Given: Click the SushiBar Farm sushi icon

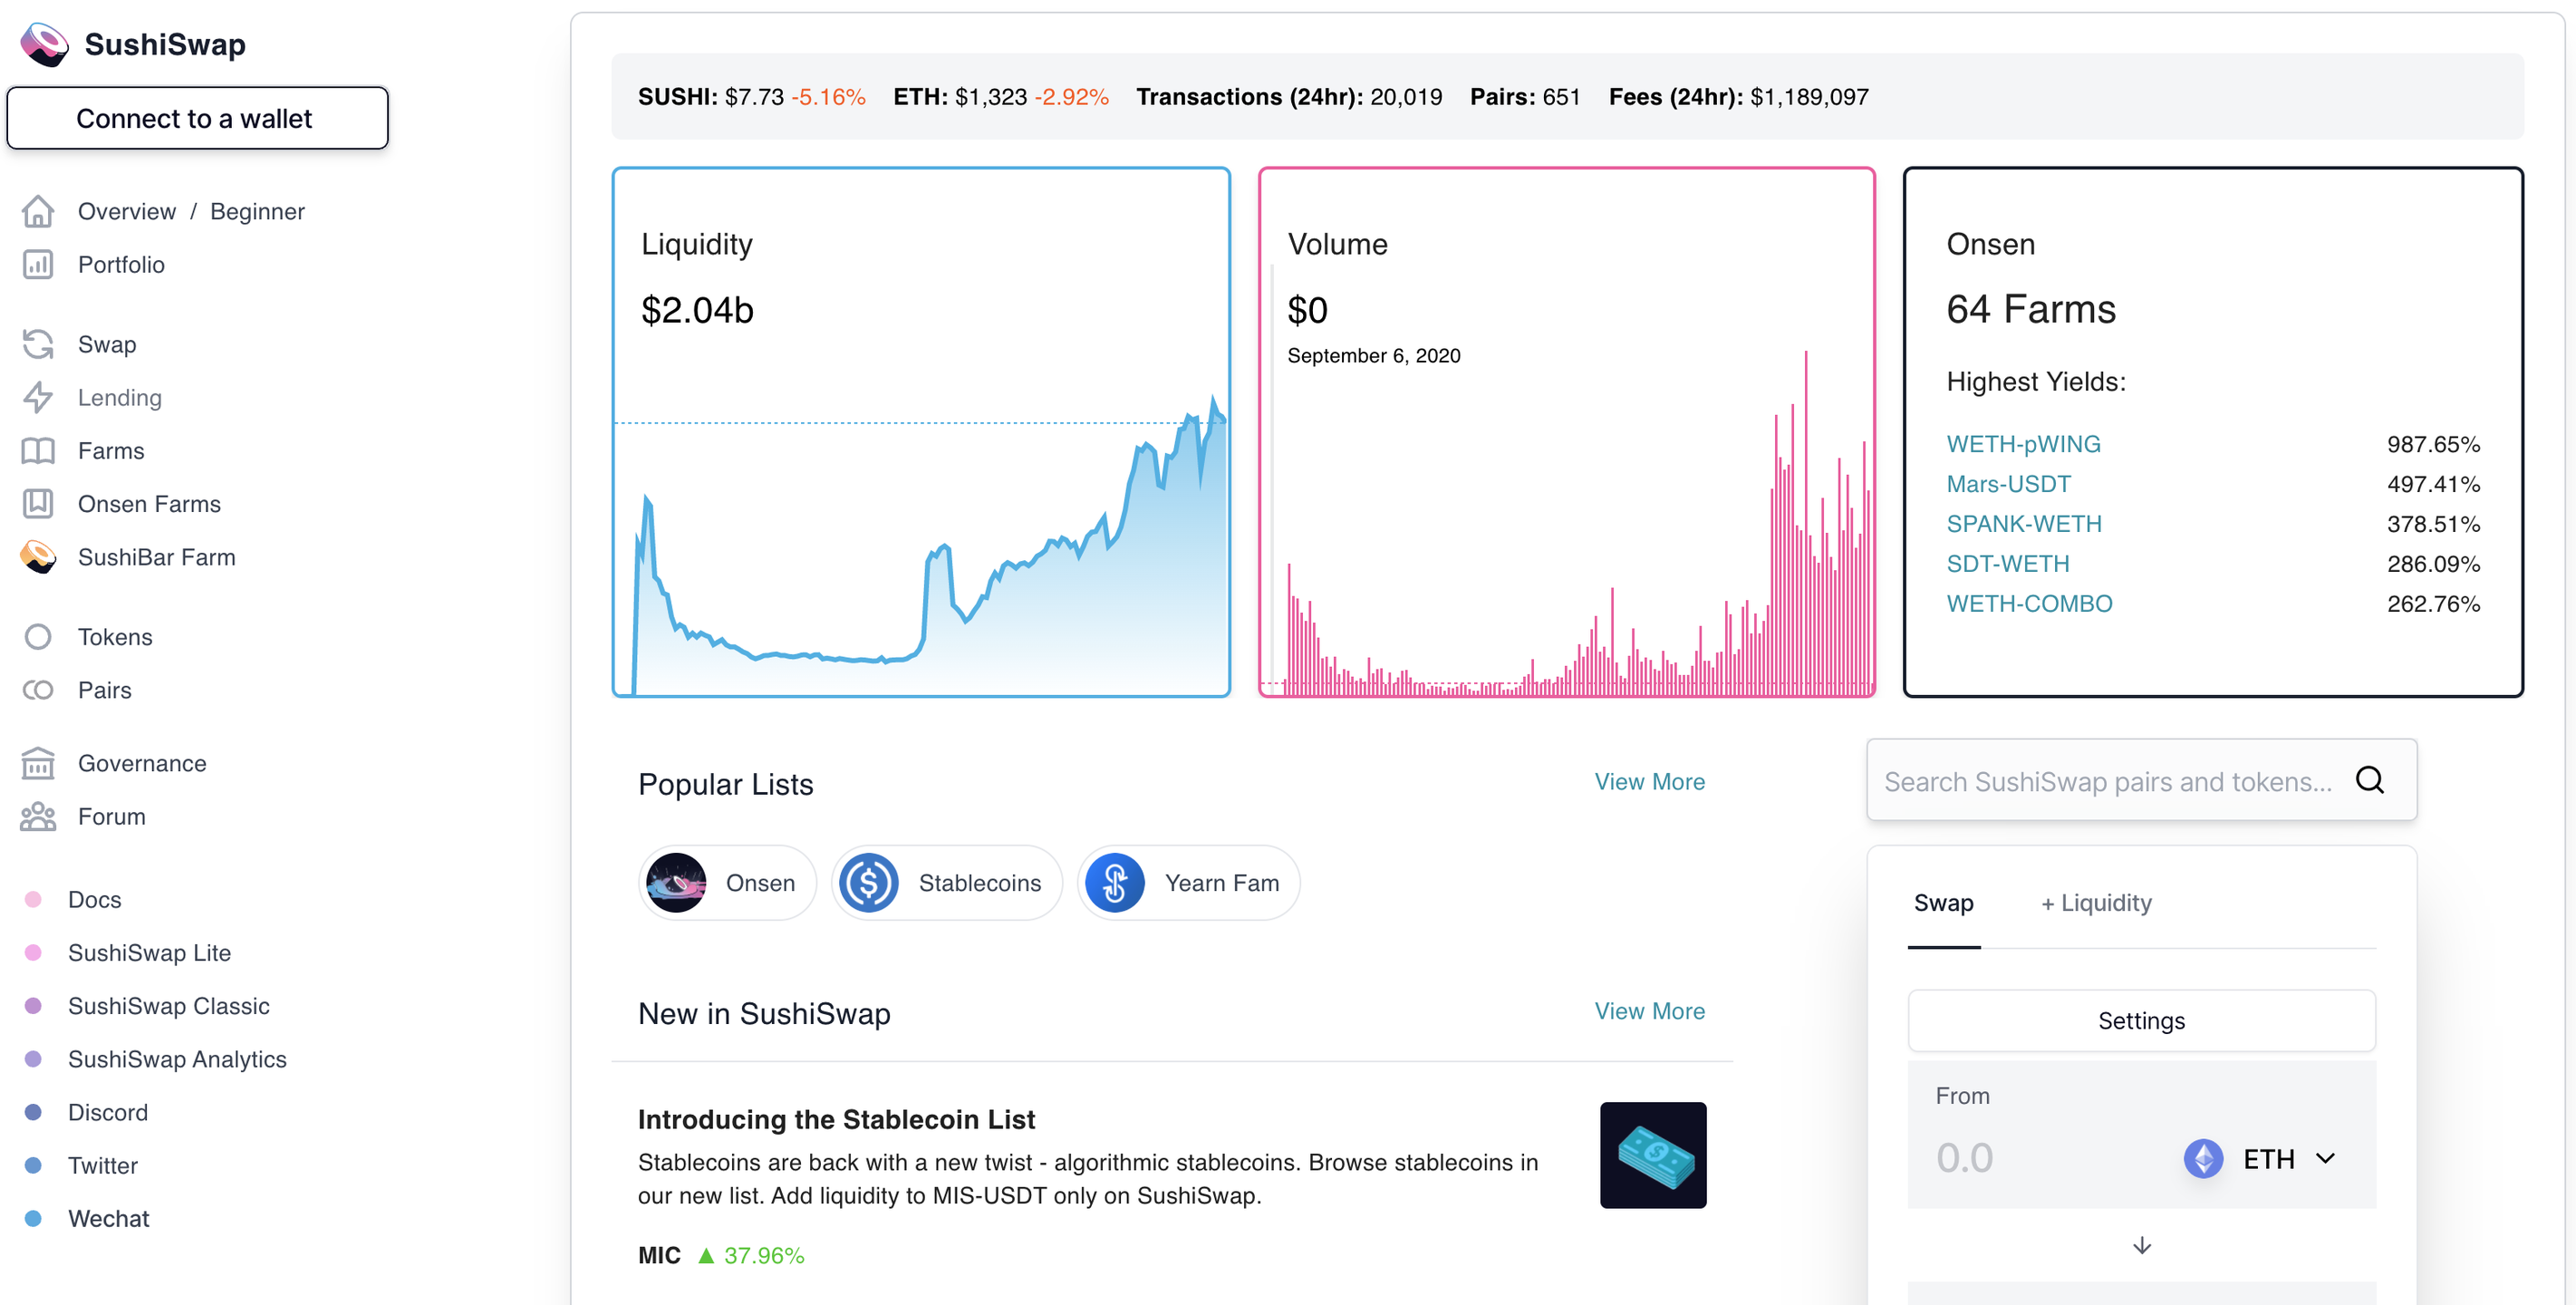Looking at the screenshot, I should (x=38, y=557).
